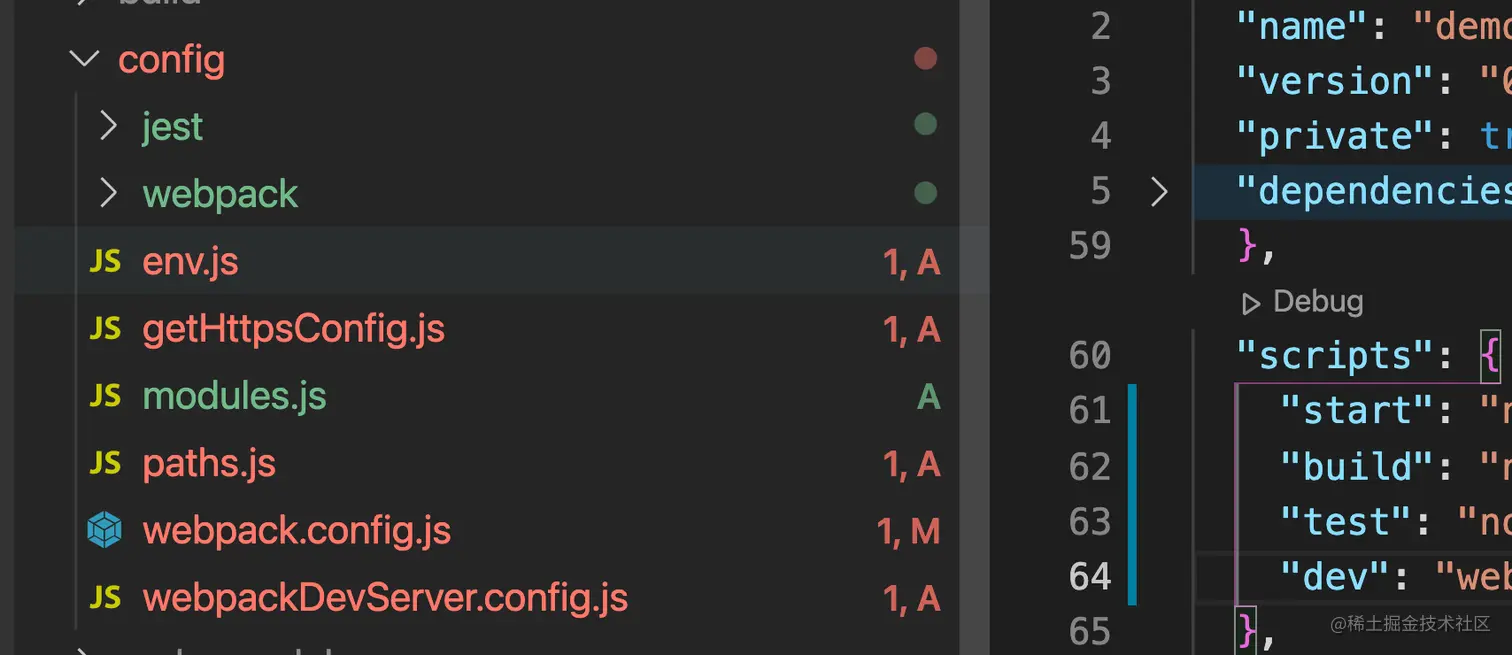Viewport: 1512px width, 655px height.
Task: Collapse the config folder chevron
Action: point(84,59)
